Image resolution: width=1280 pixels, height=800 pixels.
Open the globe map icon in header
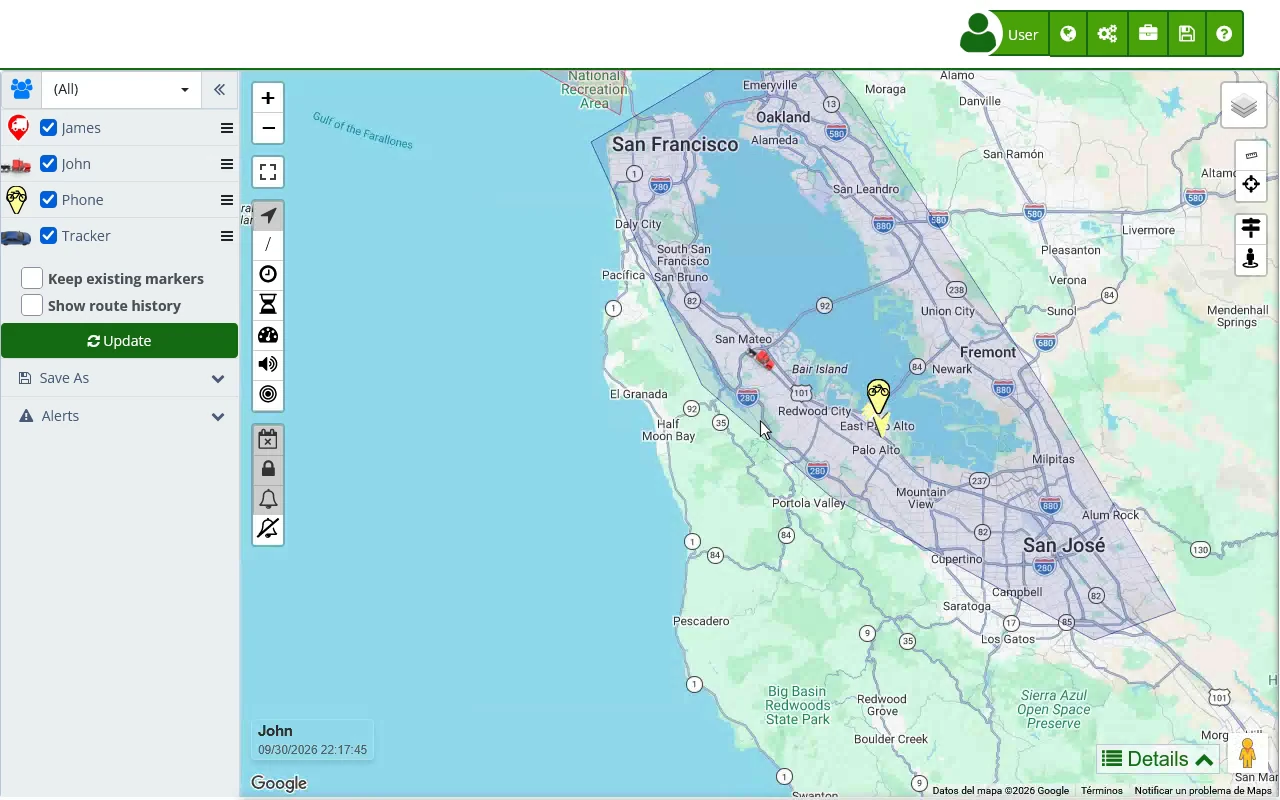pos(1068,34)
